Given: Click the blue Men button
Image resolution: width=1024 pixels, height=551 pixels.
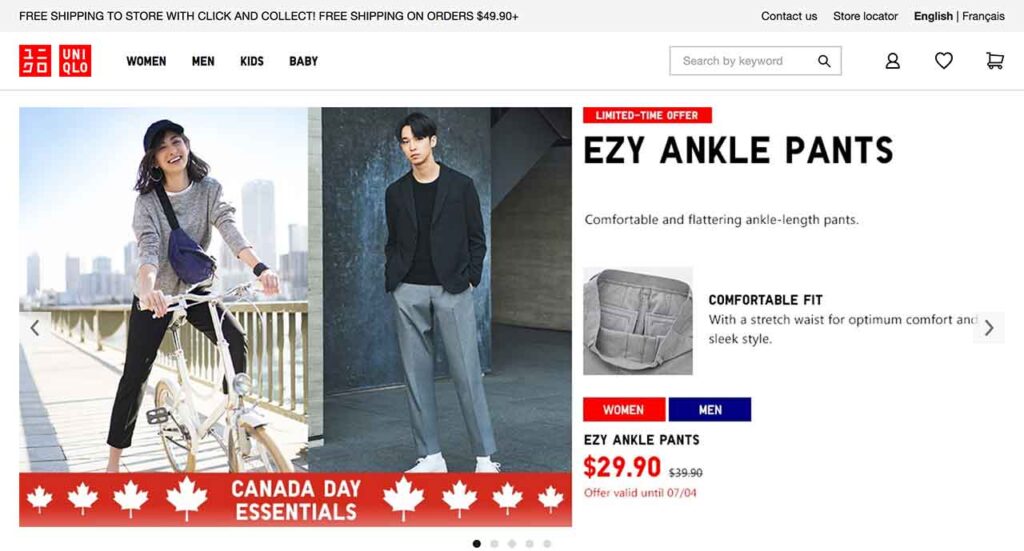Looking at the screenshot, I should pos(710,410).
